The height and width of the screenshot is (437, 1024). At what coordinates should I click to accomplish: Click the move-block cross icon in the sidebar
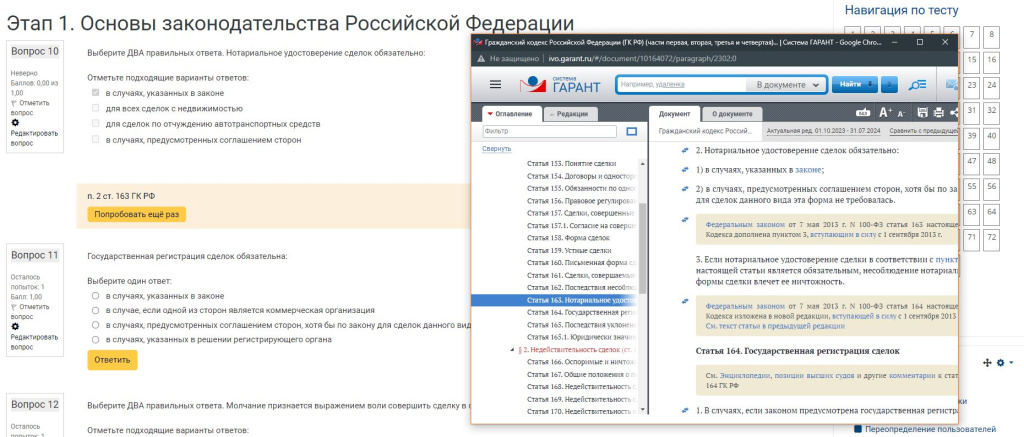pyautogui.click(x=987, y=363)
